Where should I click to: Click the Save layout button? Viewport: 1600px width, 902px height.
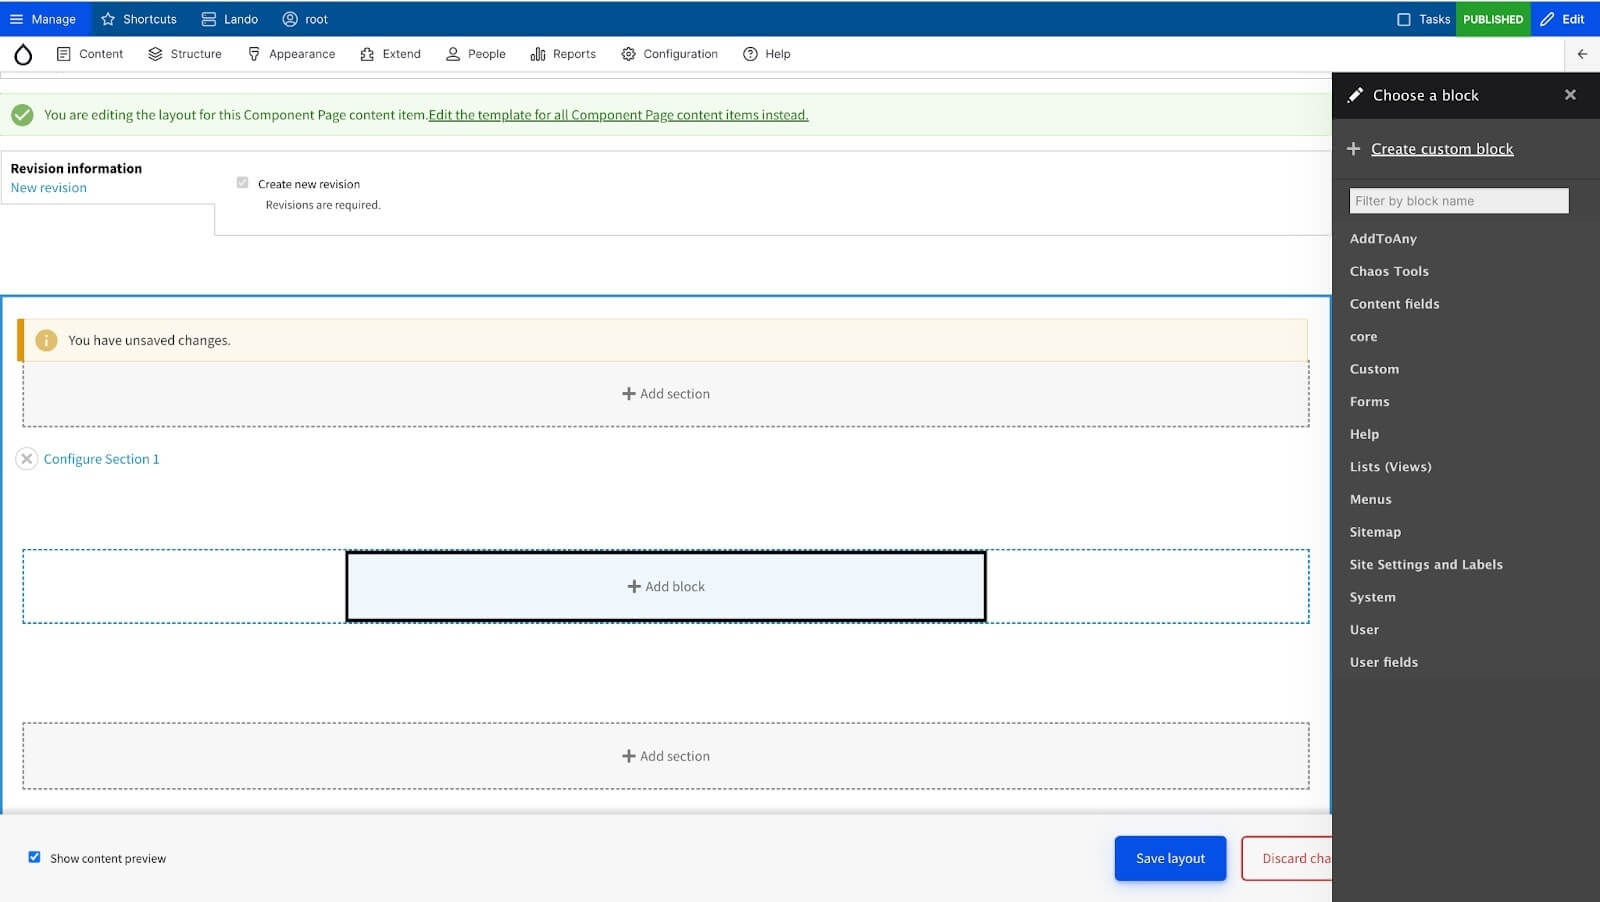pos(1169,857)
